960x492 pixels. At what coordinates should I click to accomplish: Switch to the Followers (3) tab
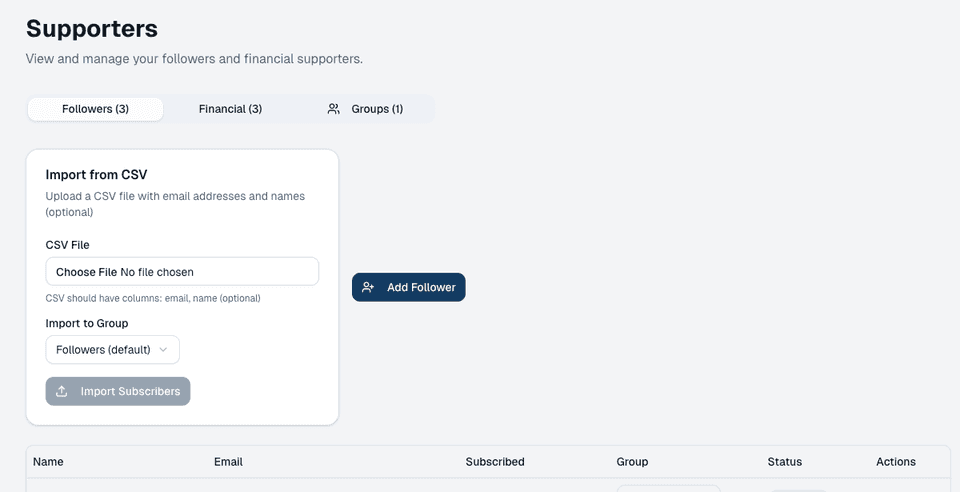click(x=95, y=109)
